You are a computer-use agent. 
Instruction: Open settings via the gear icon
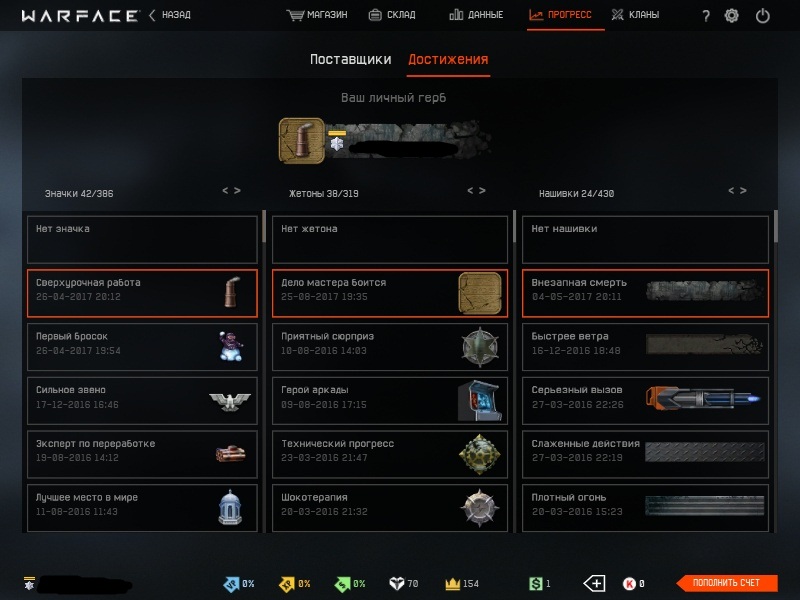click(x=731, y=16)
